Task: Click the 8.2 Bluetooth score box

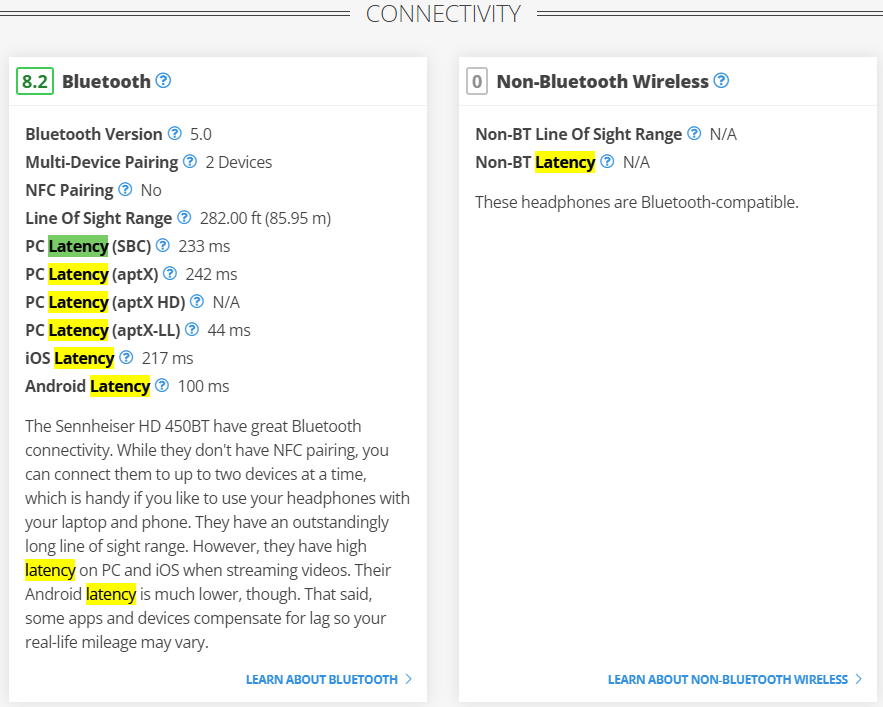Action: tap(35, 81)
